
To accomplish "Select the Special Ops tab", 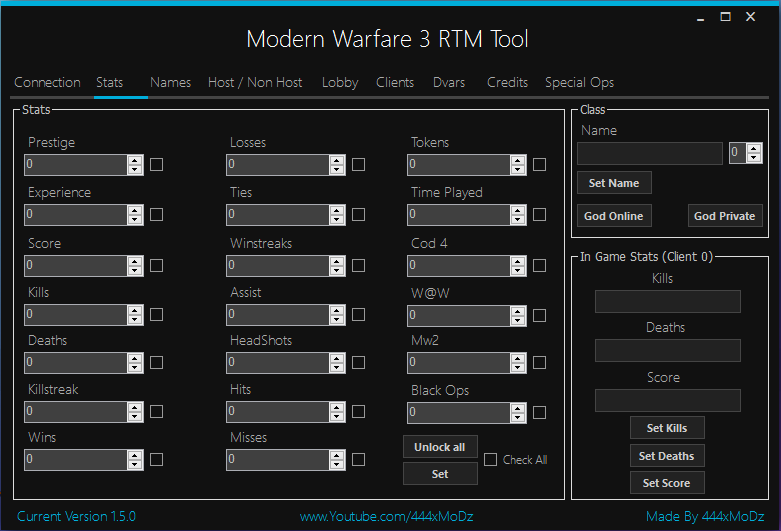I will 579,82.
